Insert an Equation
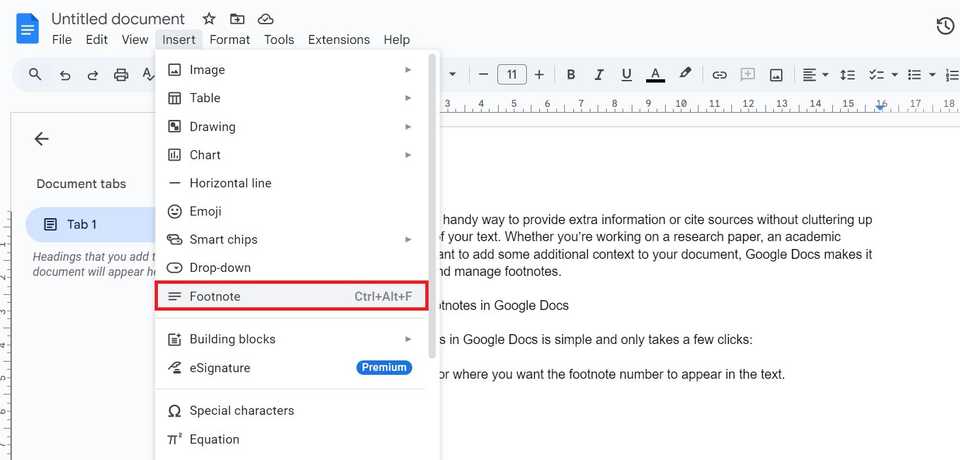 [x=291, y=439]
